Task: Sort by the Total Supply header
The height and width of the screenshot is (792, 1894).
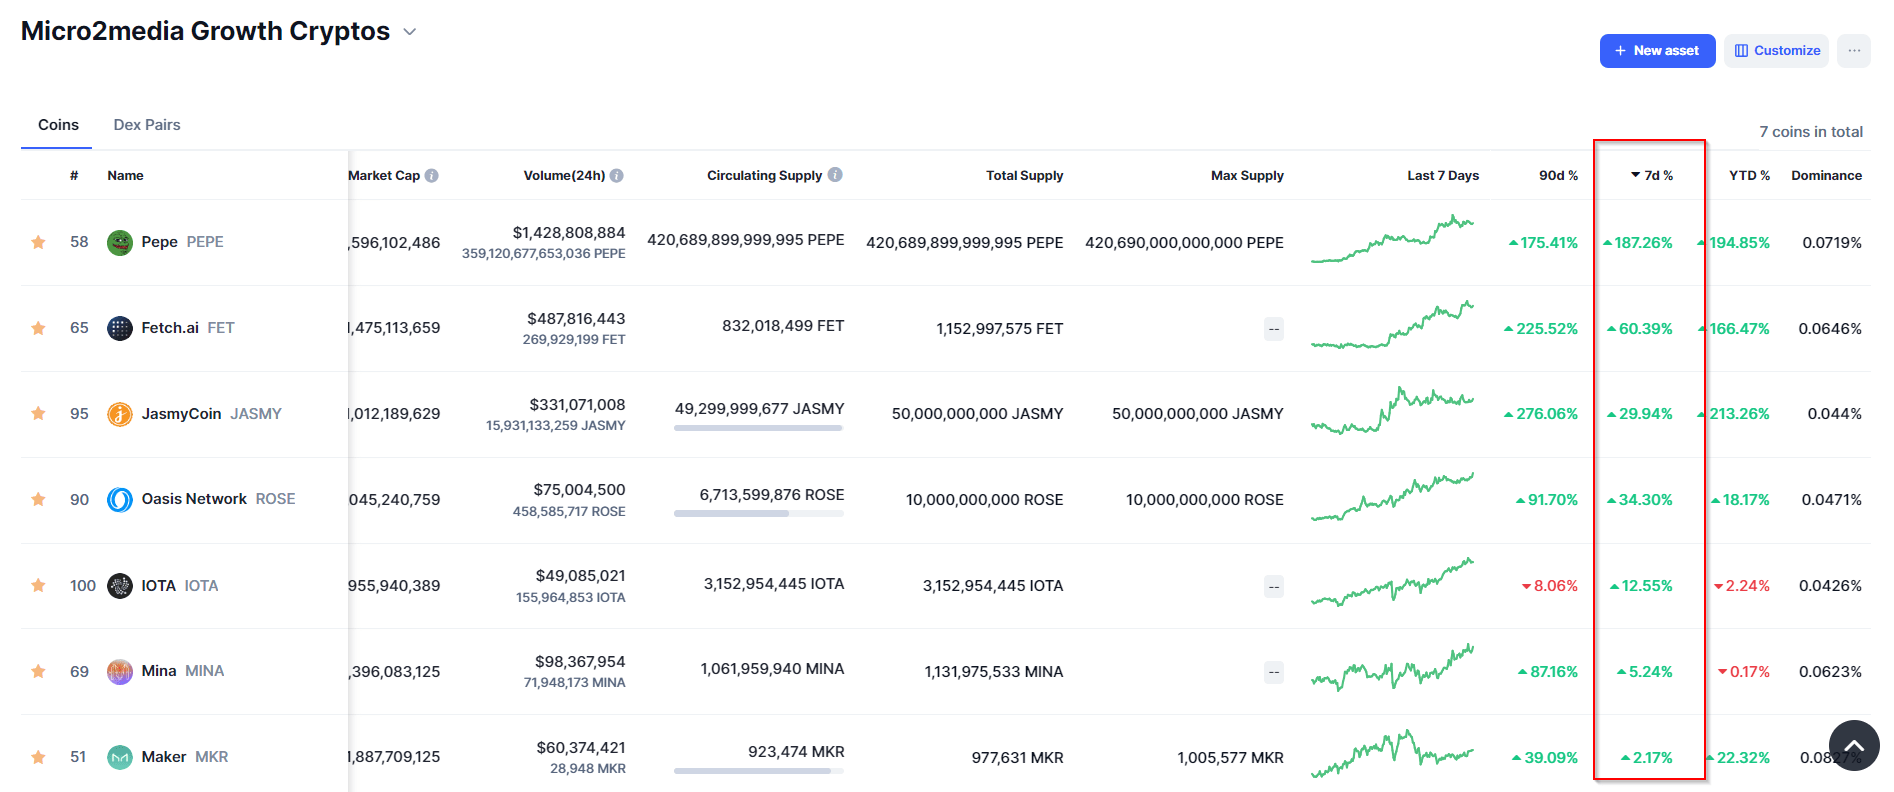Action: 1024,176
